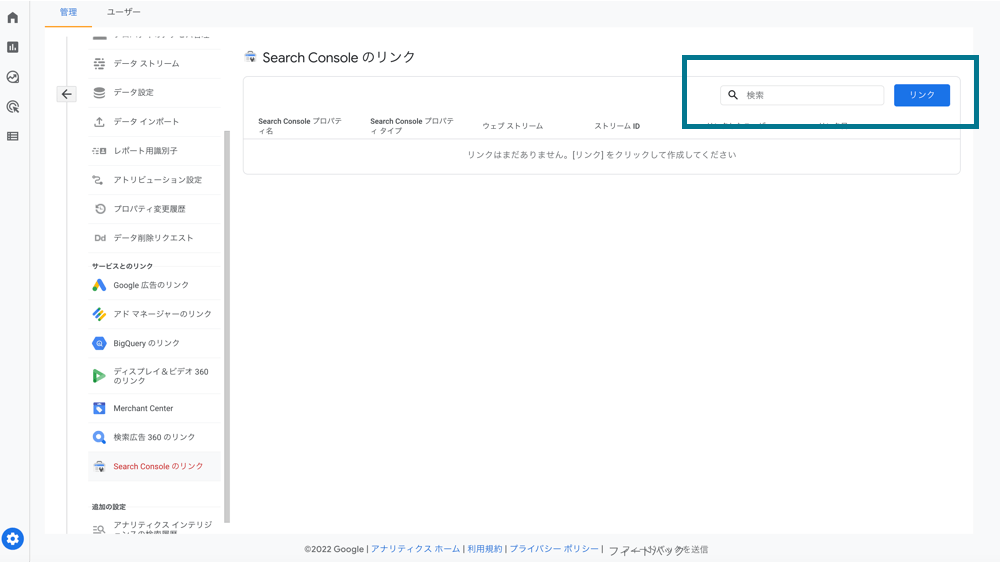This screenshot has height=562, width=1000.
Task: Click the Ad Manager logo icon
Action: coord(99,314)
